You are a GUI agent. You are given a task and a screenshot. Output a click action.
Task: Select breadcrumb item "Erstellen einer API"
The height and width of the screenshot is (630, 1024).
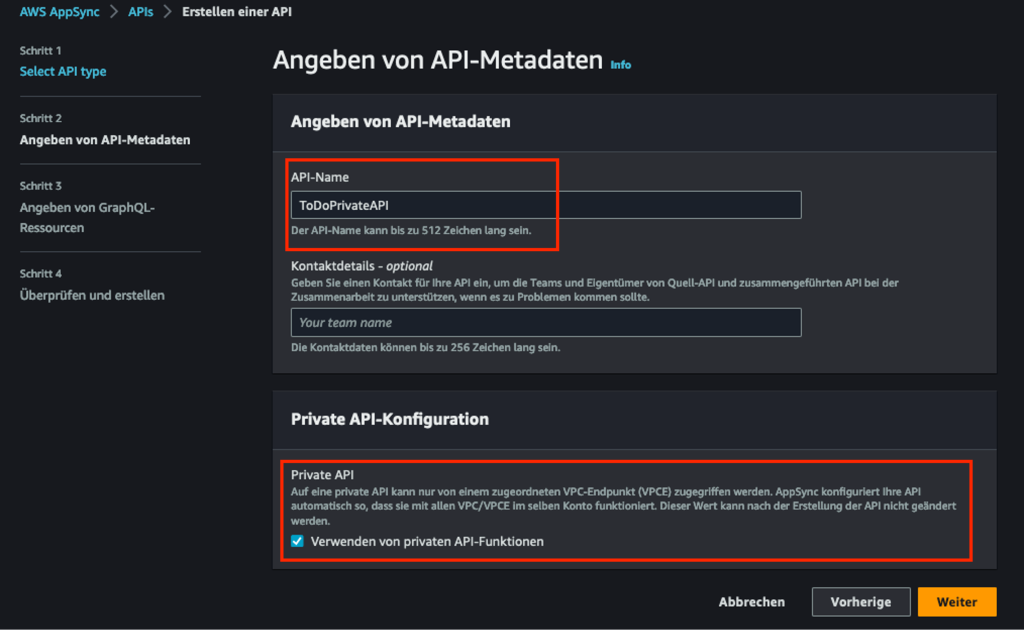click(x=236, y=13)
